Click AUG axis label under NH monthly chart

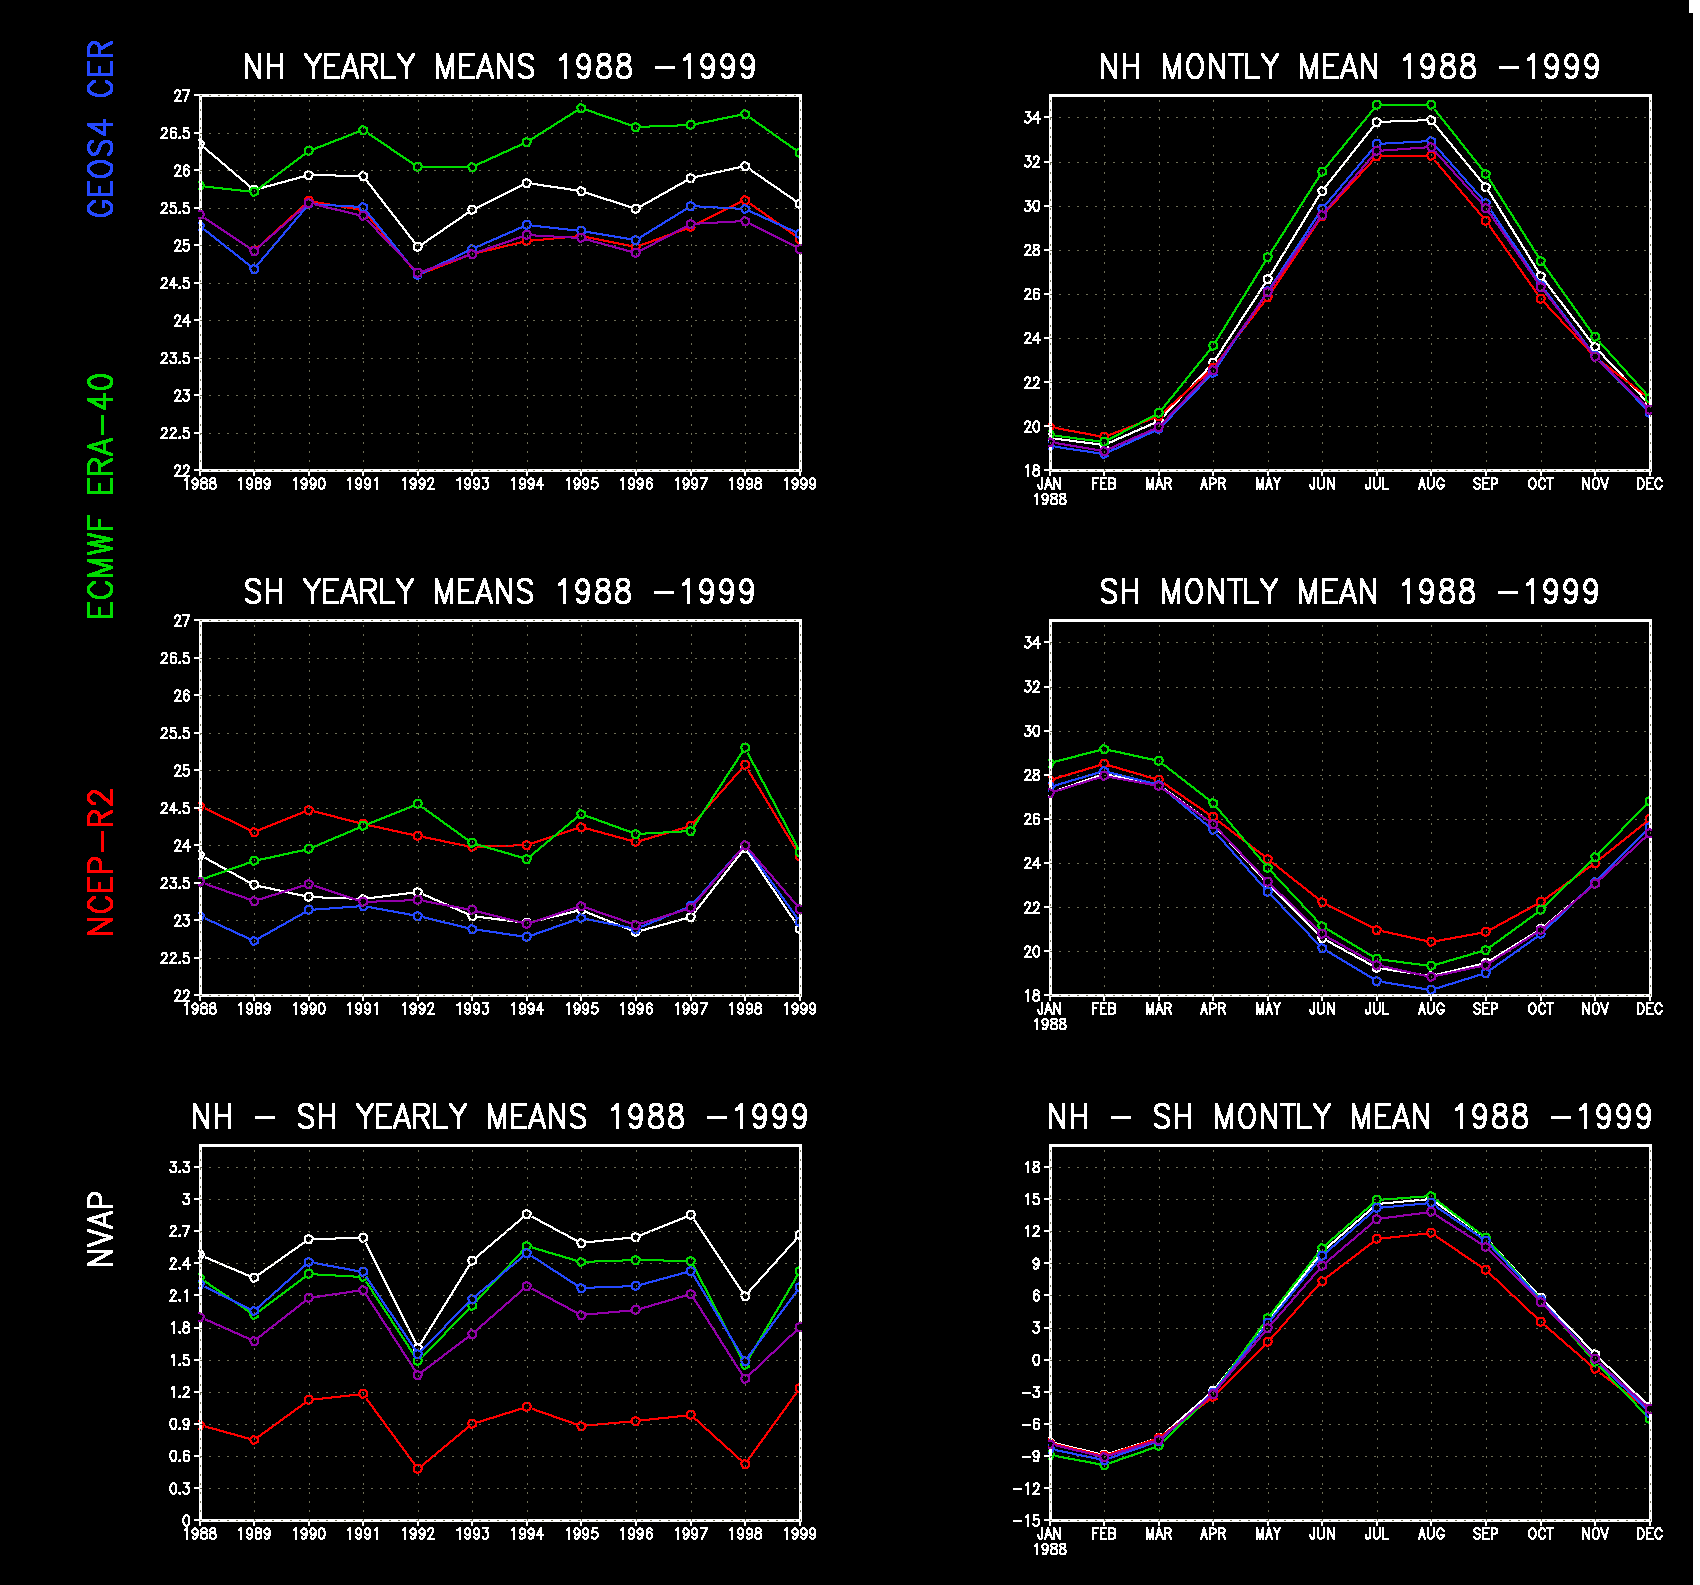(1431, 484)
